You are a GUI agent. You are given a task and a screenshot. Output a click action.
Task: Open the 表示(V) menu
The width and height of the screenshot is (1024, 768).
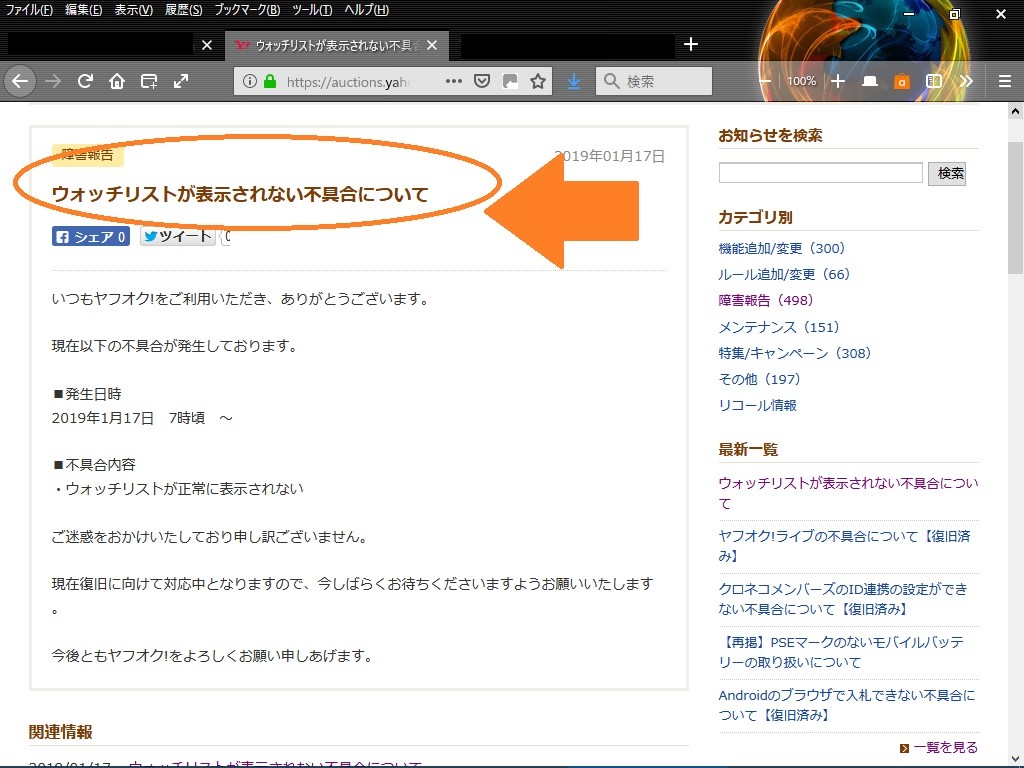[133, 10]
